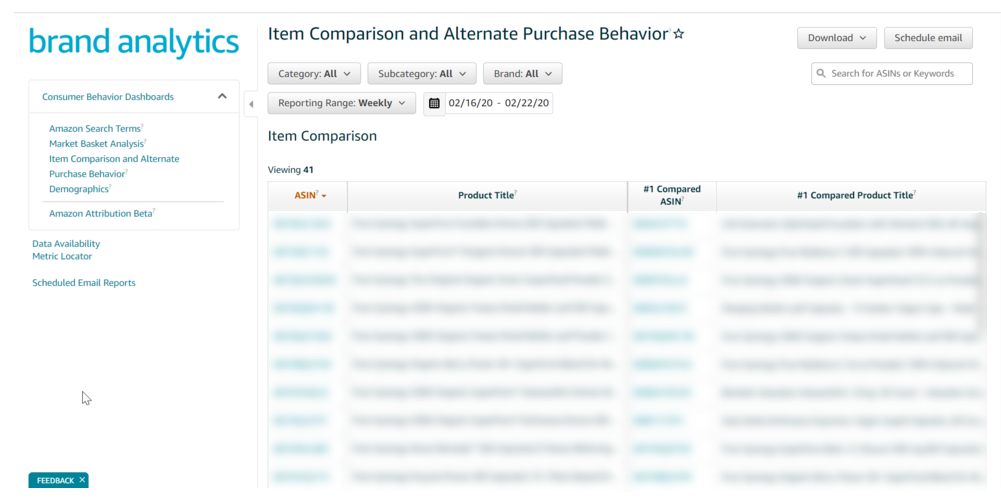Click the FEEDBACK tab button

click(x=54, y=480)
